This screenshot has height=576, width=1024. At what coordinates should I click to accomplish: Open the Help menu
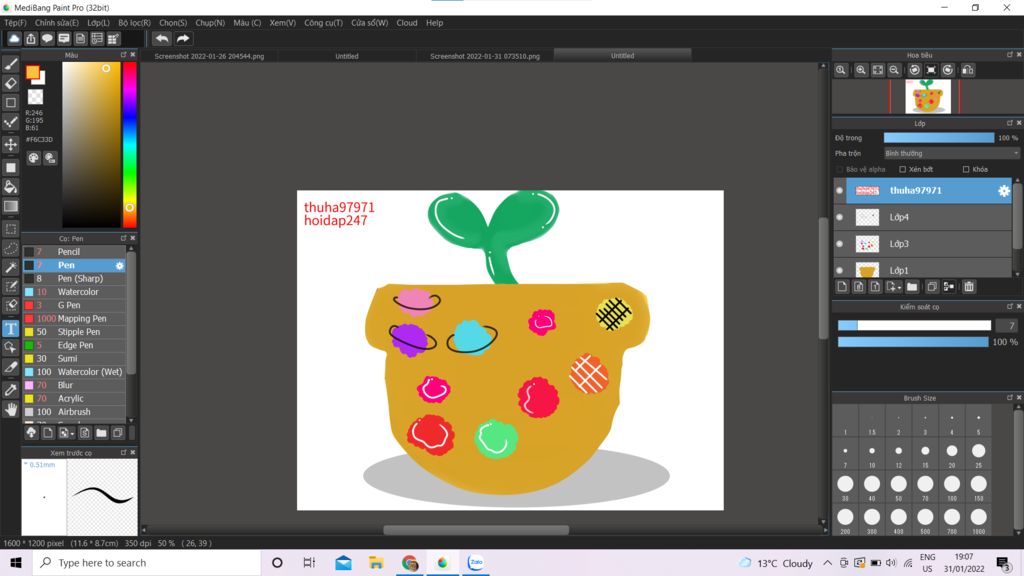click(434, 23)
